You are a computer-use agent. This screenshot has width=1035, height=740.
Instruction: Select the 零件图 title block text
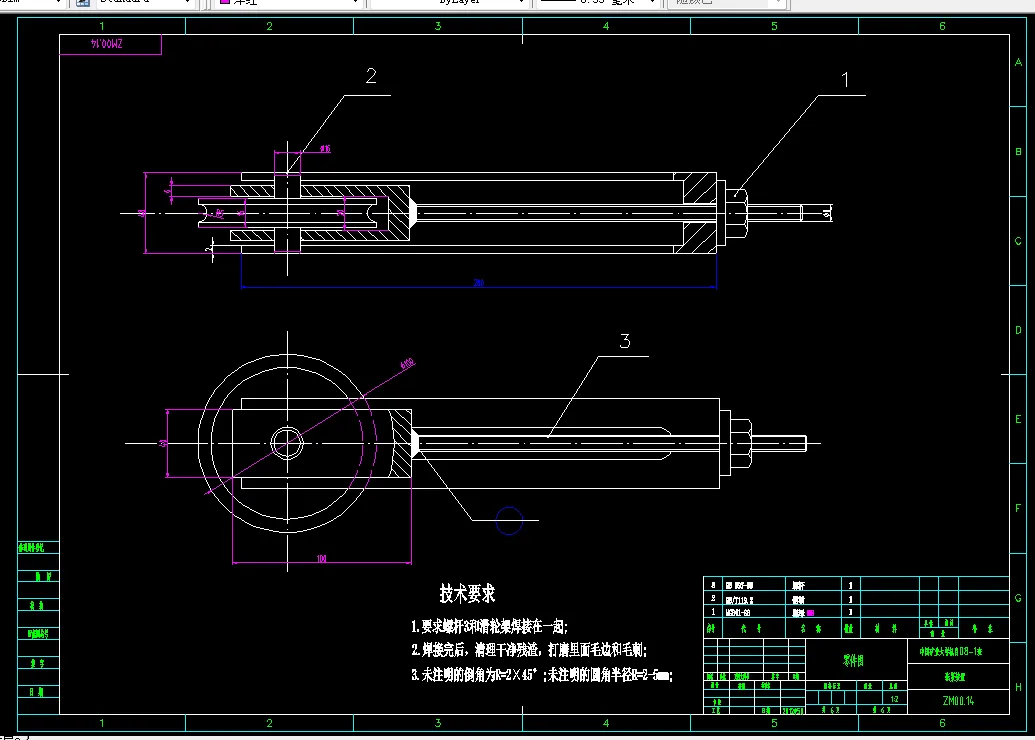coord(853,661)
